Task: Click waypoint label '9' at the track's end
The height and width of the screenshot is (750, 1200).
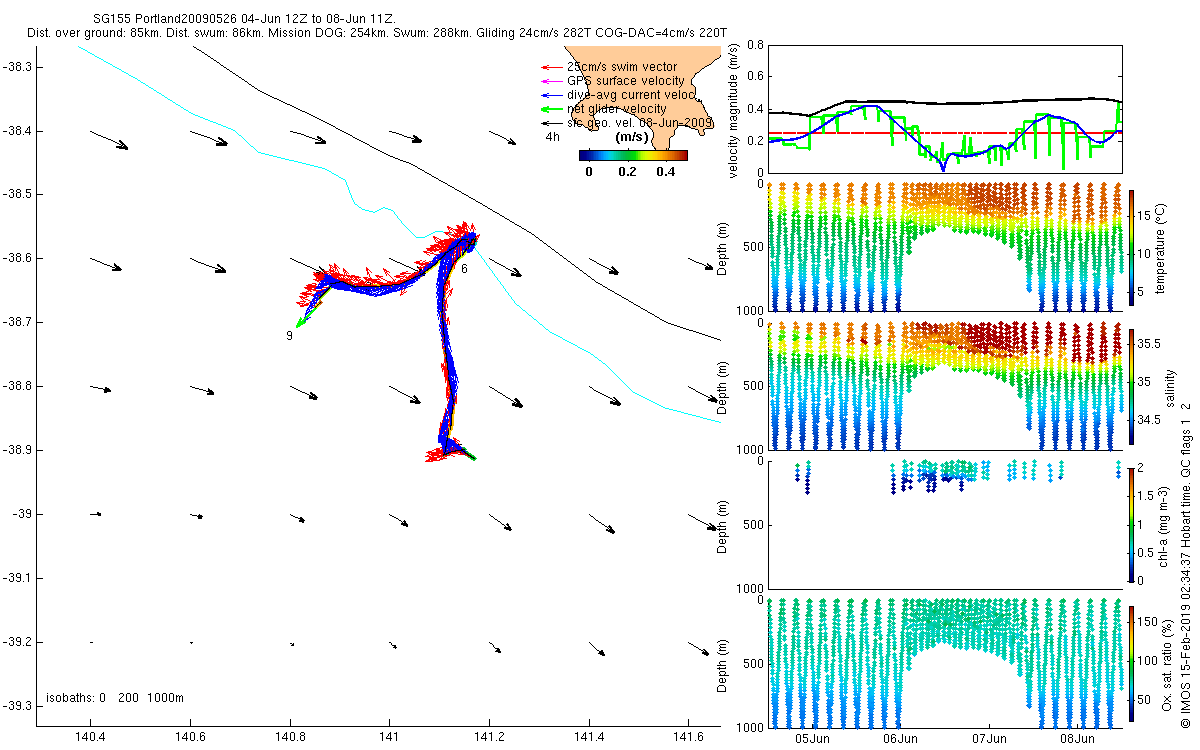Action: (x=289, y=336)
